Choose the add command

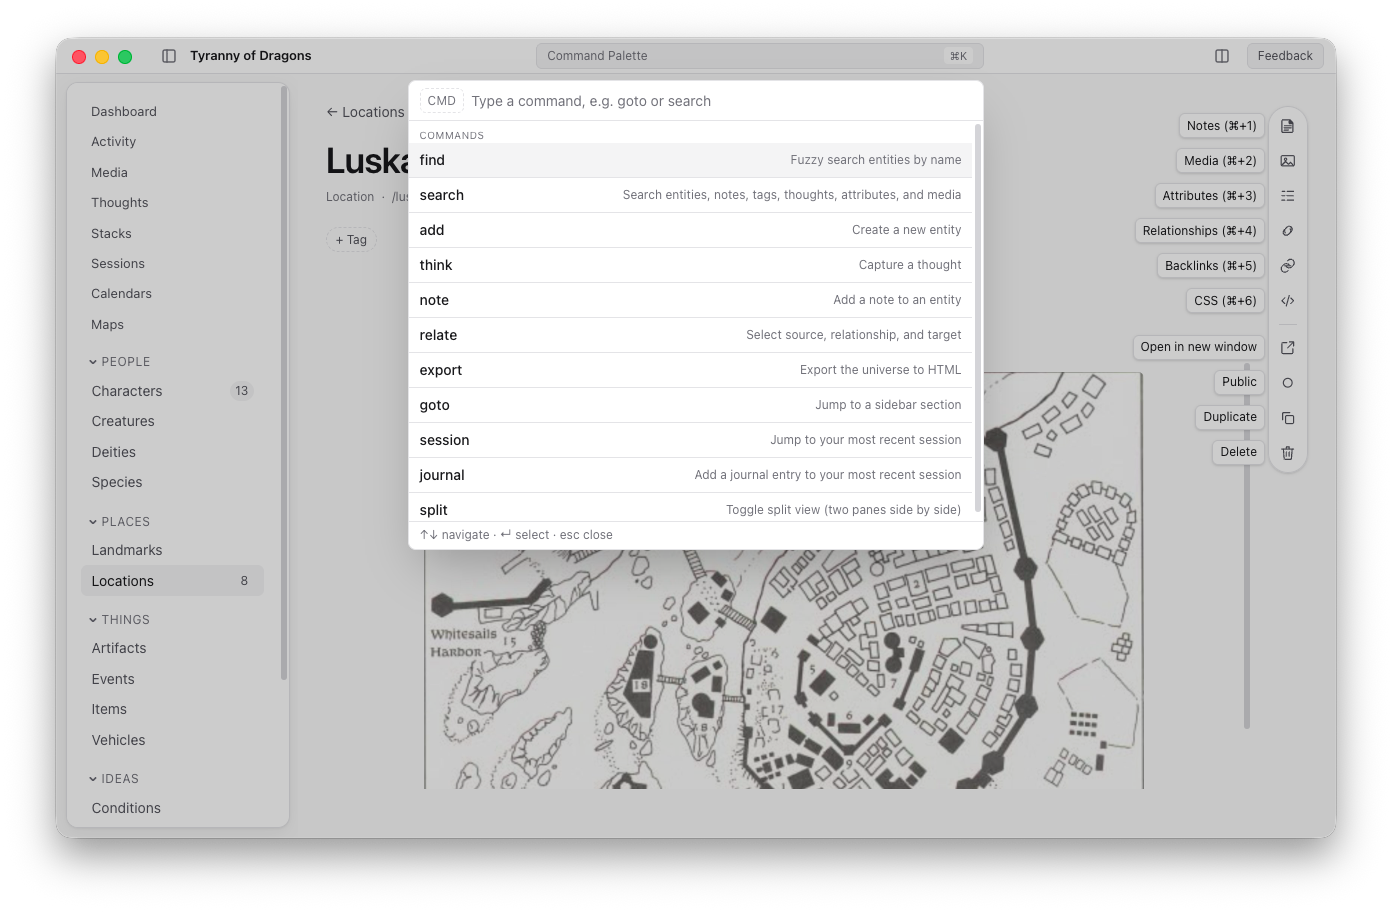pos(690,230)
